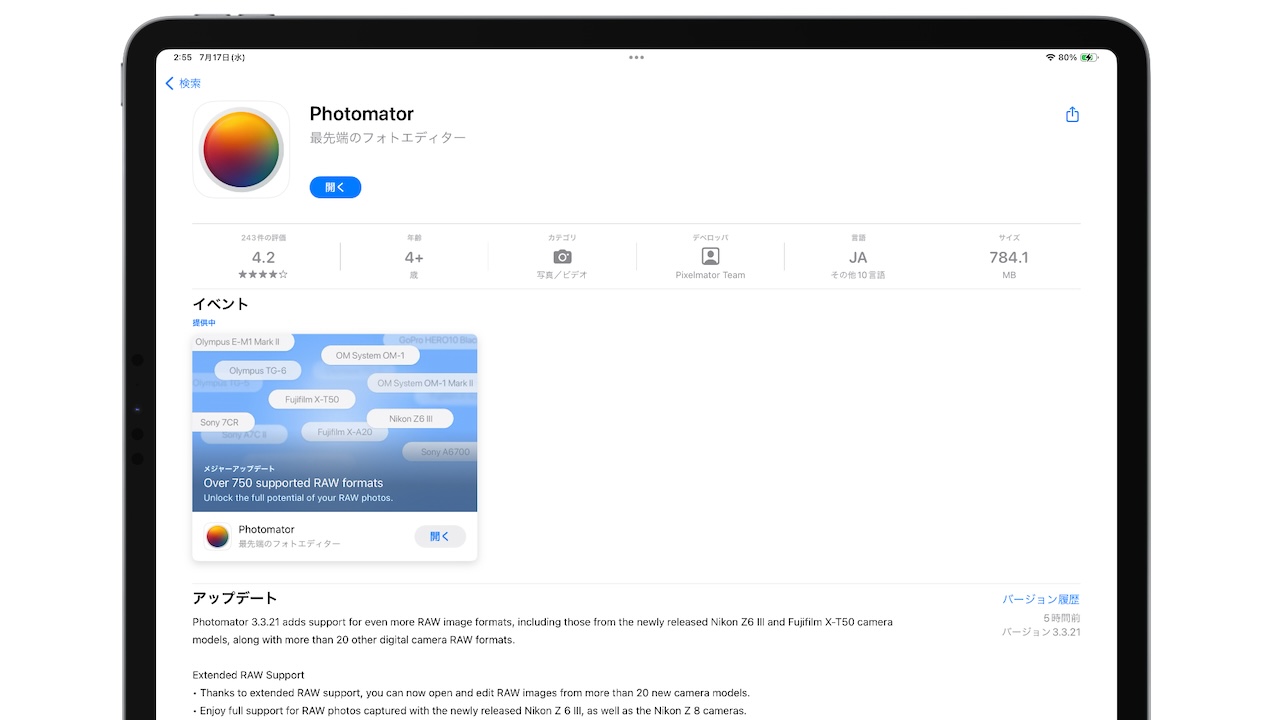Tap the JA language indicator
Screen dimensions: 1280x720
click(x=858, y=257)
